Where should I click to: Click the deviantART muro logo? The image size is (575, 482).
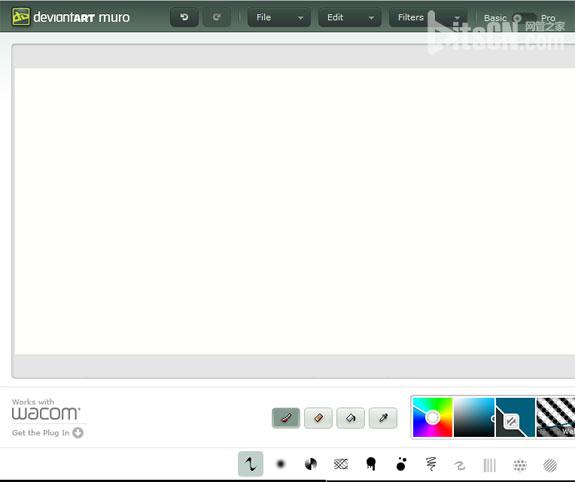pyautogui.click(x=70, y=17)
